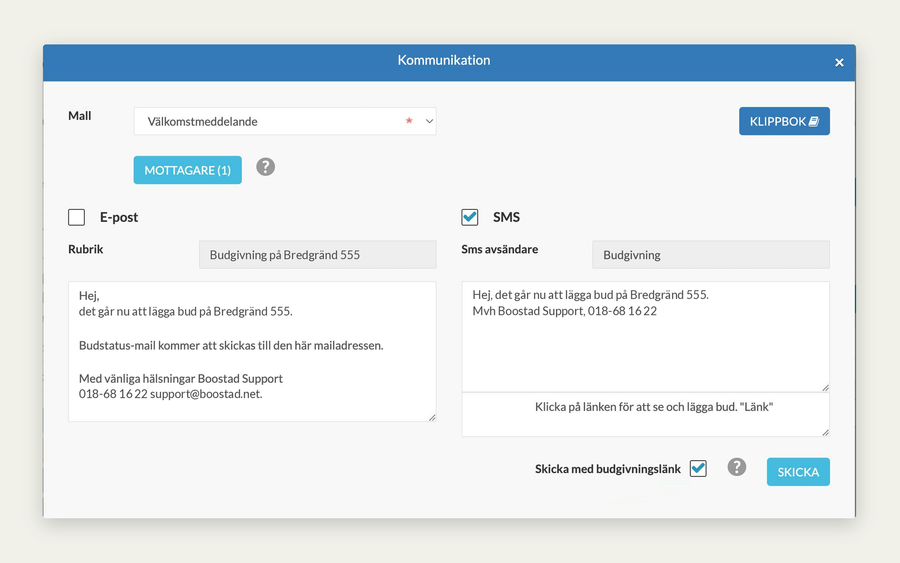The height and width of the screenshot is (563, 900).
Task: Send the message with SKICKA
Action: coord(798,472)
